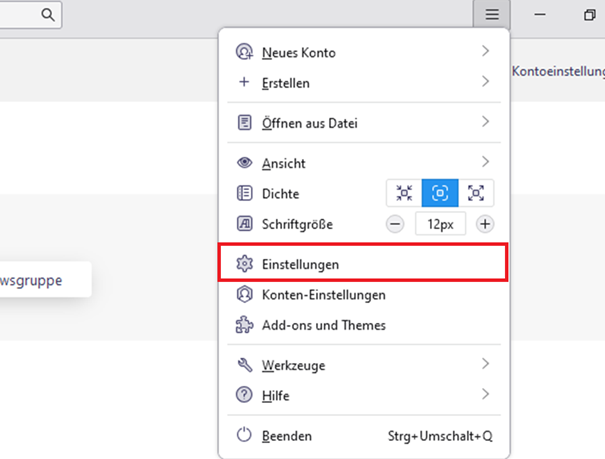The image size is (605, 459).
Task: Open the Kontoeinstellungen link in background
Action: point(558,72)
